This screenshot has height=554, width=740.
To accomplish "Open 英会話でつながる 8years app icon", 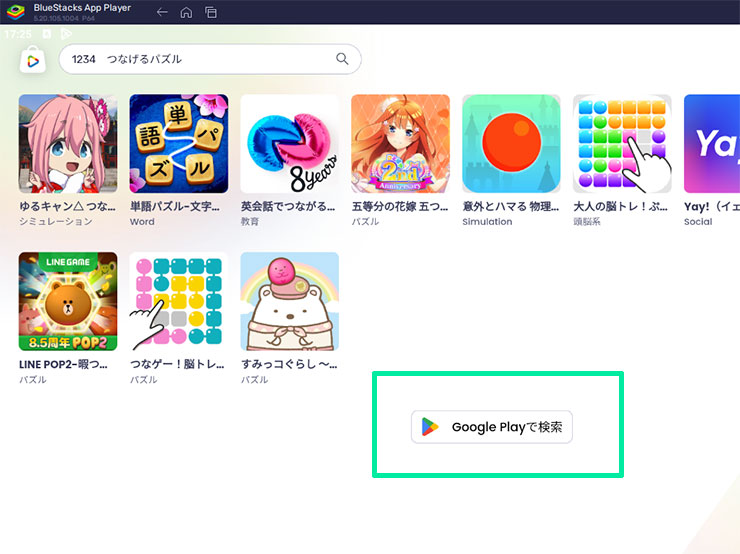I will [290, 143].
